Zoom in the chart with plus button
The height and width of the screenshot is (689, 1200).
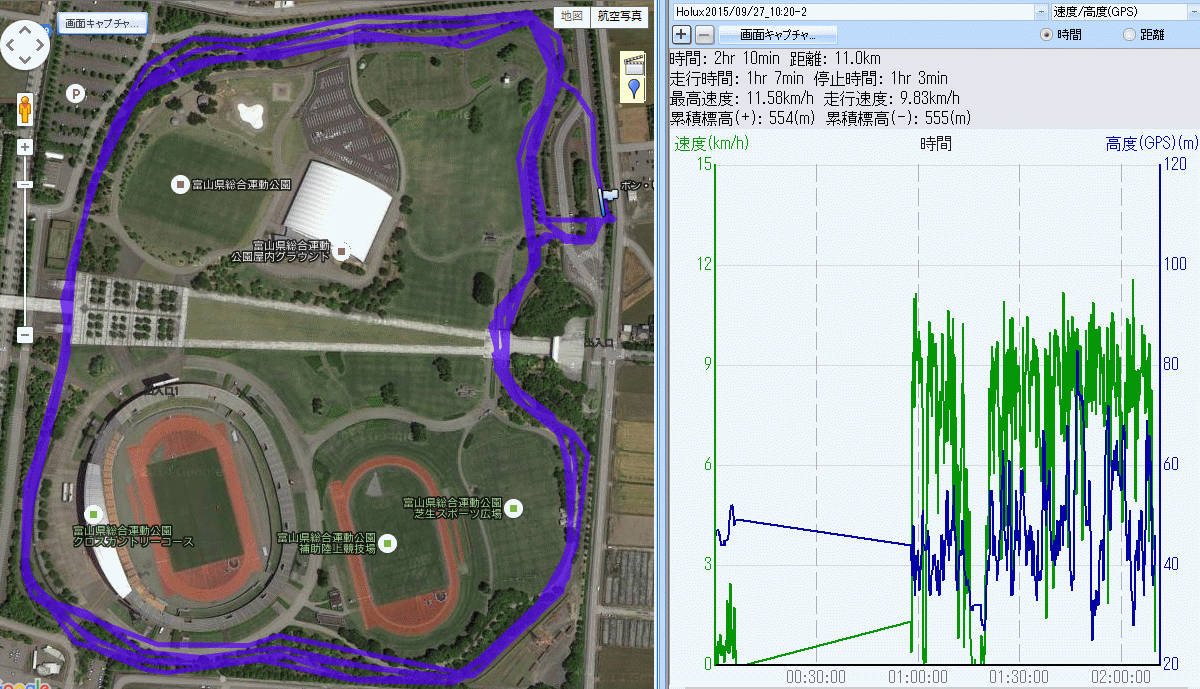tap(682, 34)
